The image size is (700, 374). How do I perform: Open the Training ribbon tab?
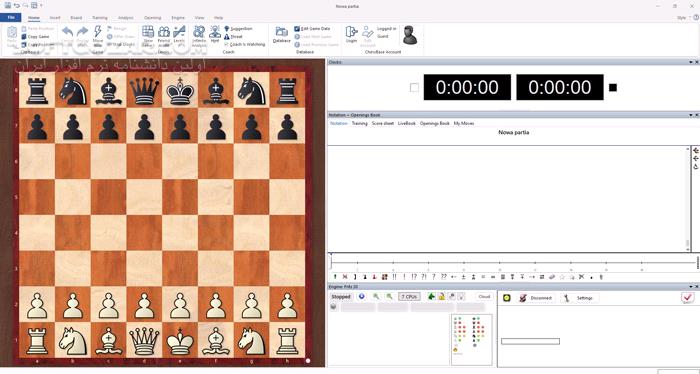[x=100, y=18]
